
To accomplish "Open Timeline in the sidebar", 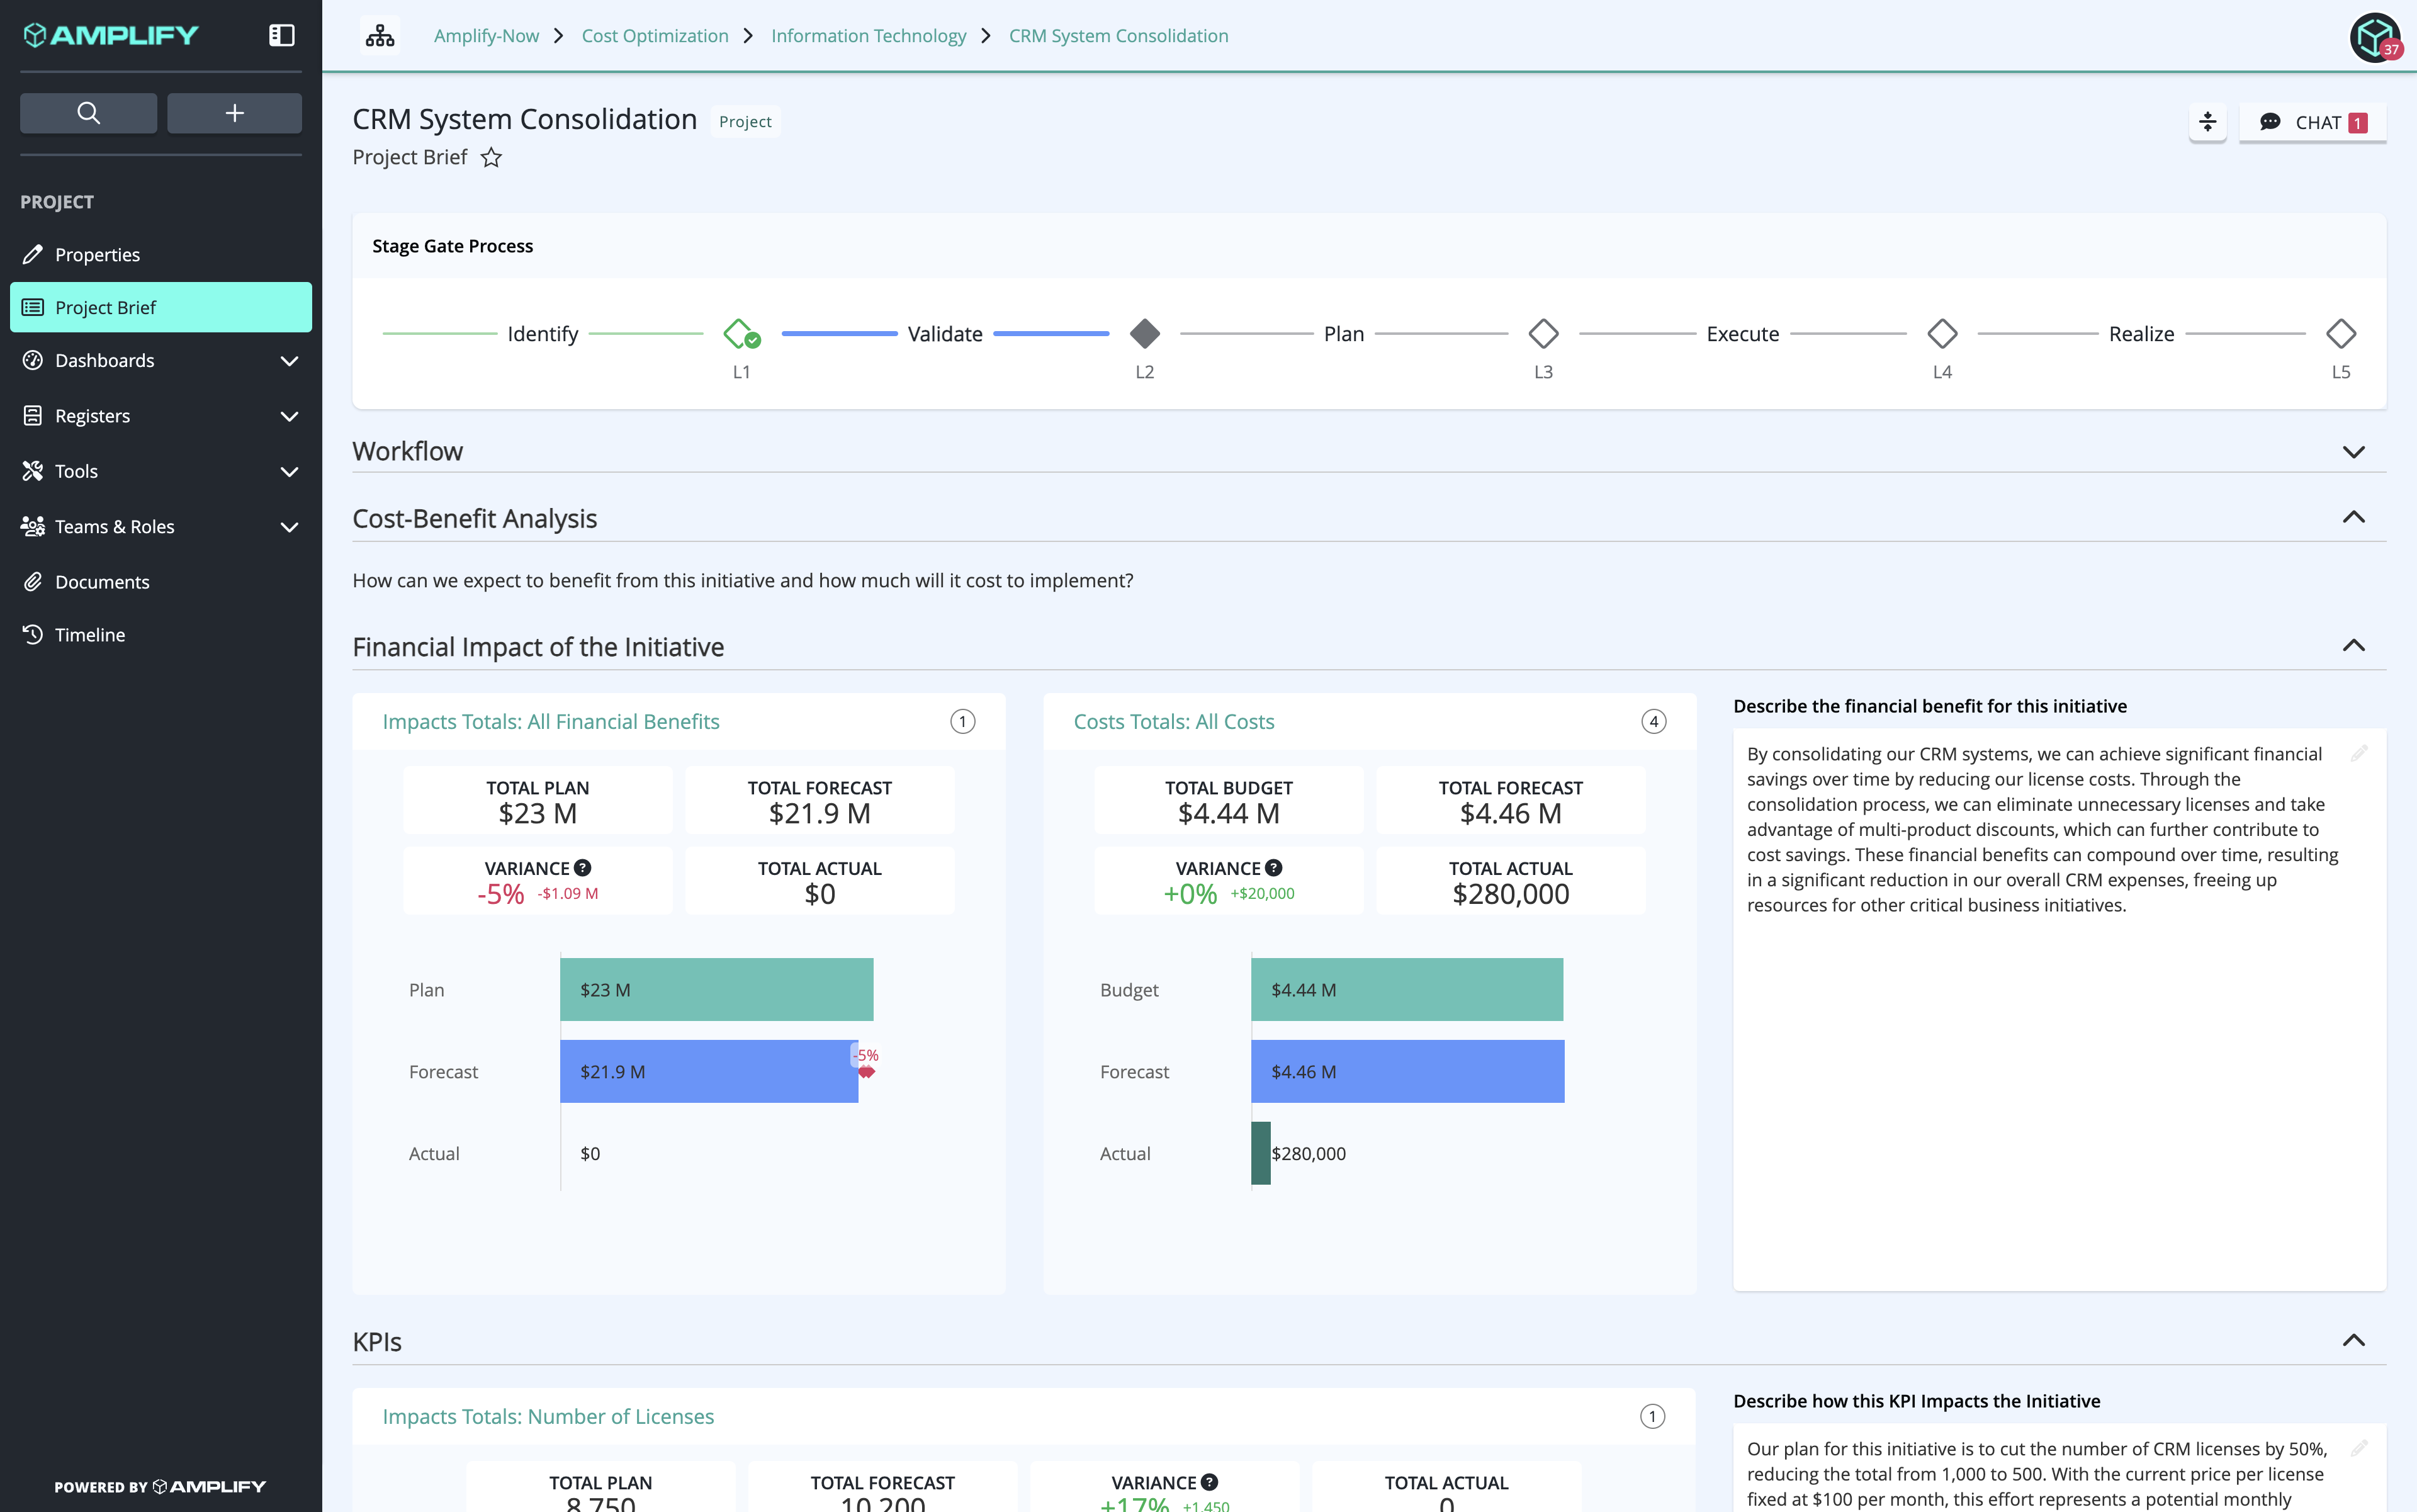I will point(161,634).
